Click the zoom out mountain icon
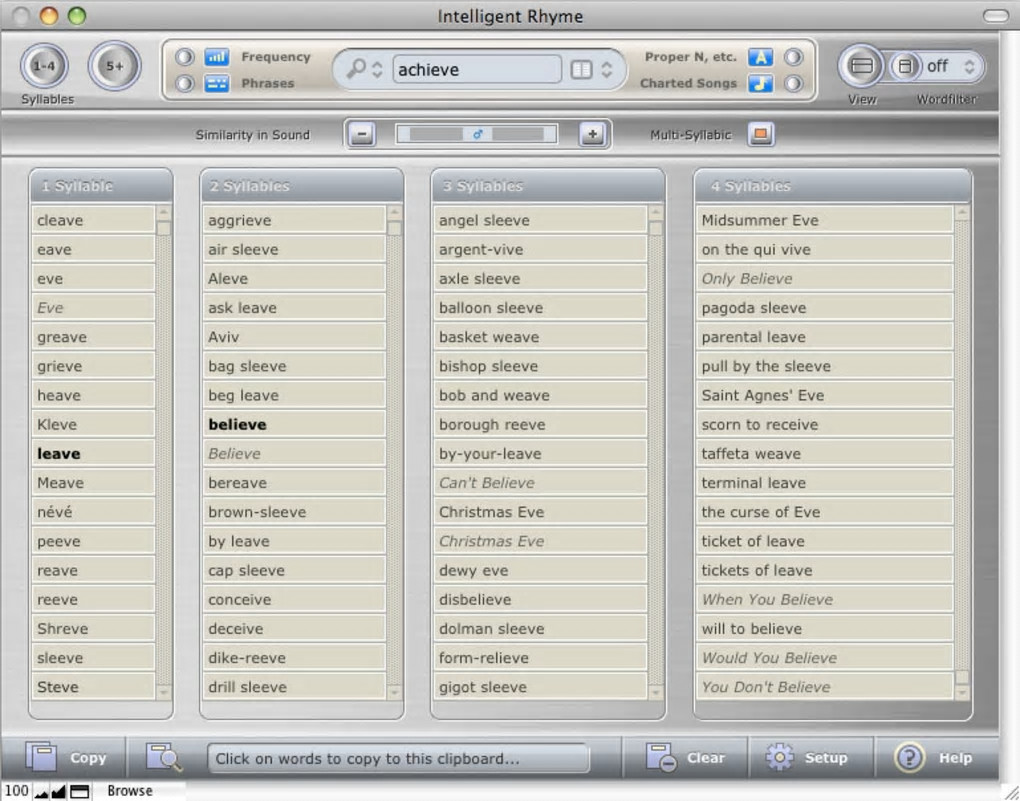The image size is (1020, 801). click(41, 791)
